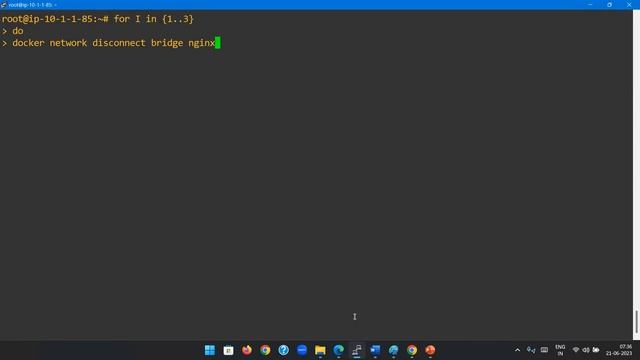The width and height of the screenshot is (640, 360).
Task: Open the battery status icon
Action: (x=596, y=350)
